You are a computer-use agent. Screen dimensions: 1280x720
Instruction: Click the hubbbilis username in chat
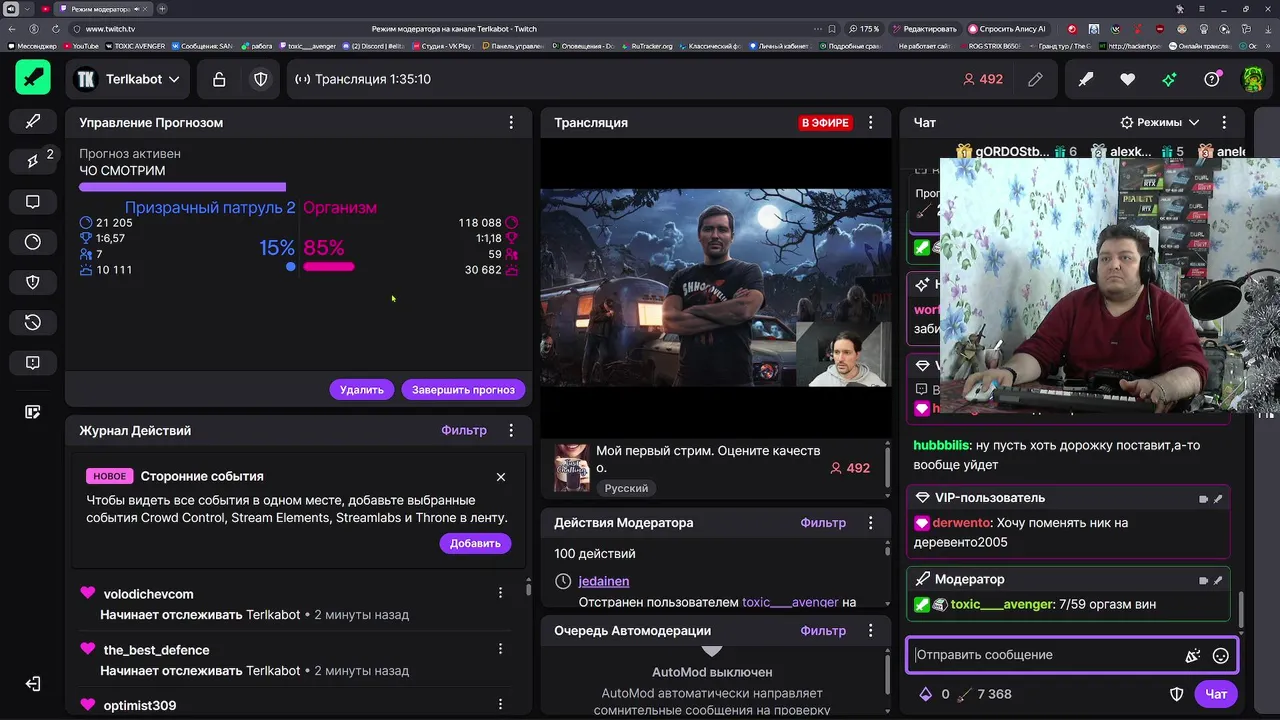pos(941,445)
